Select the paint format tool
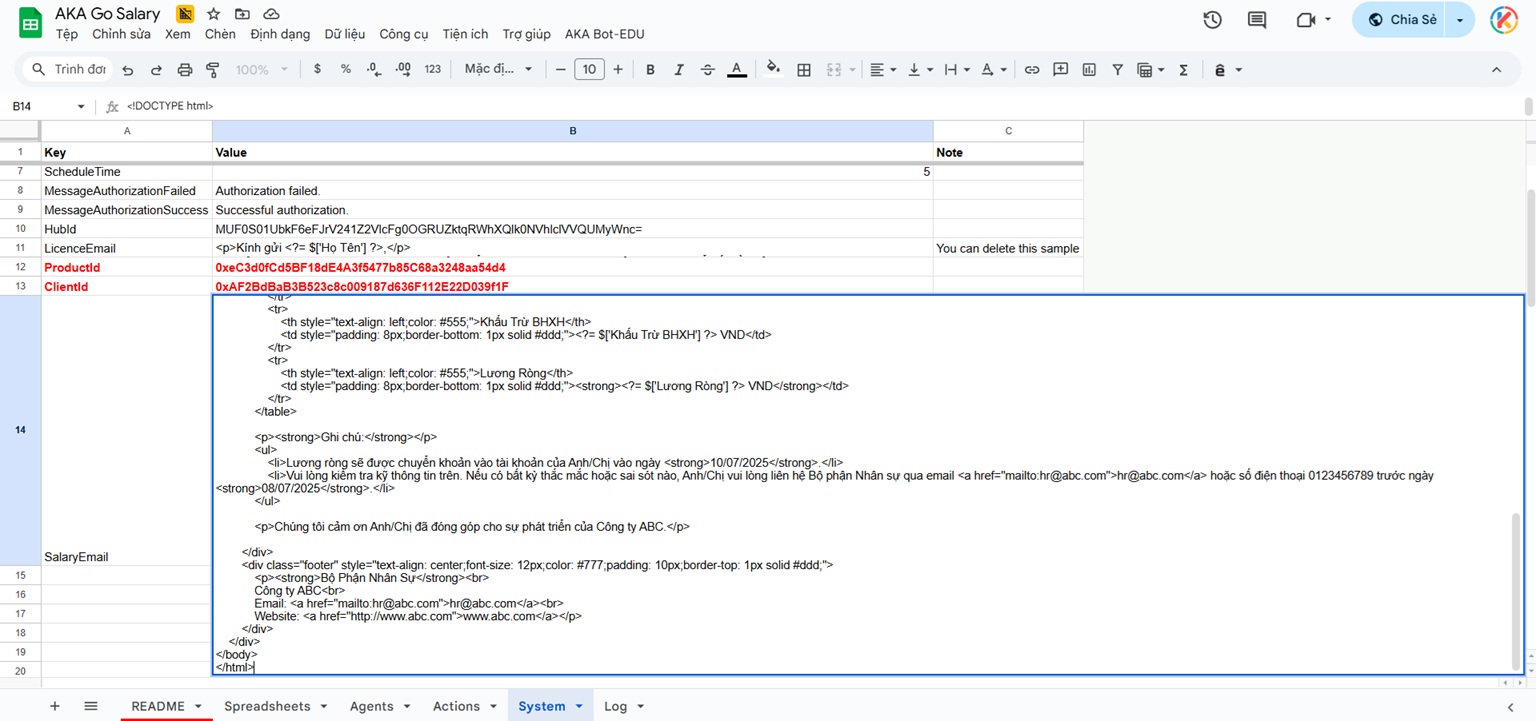 click(212, 70)
